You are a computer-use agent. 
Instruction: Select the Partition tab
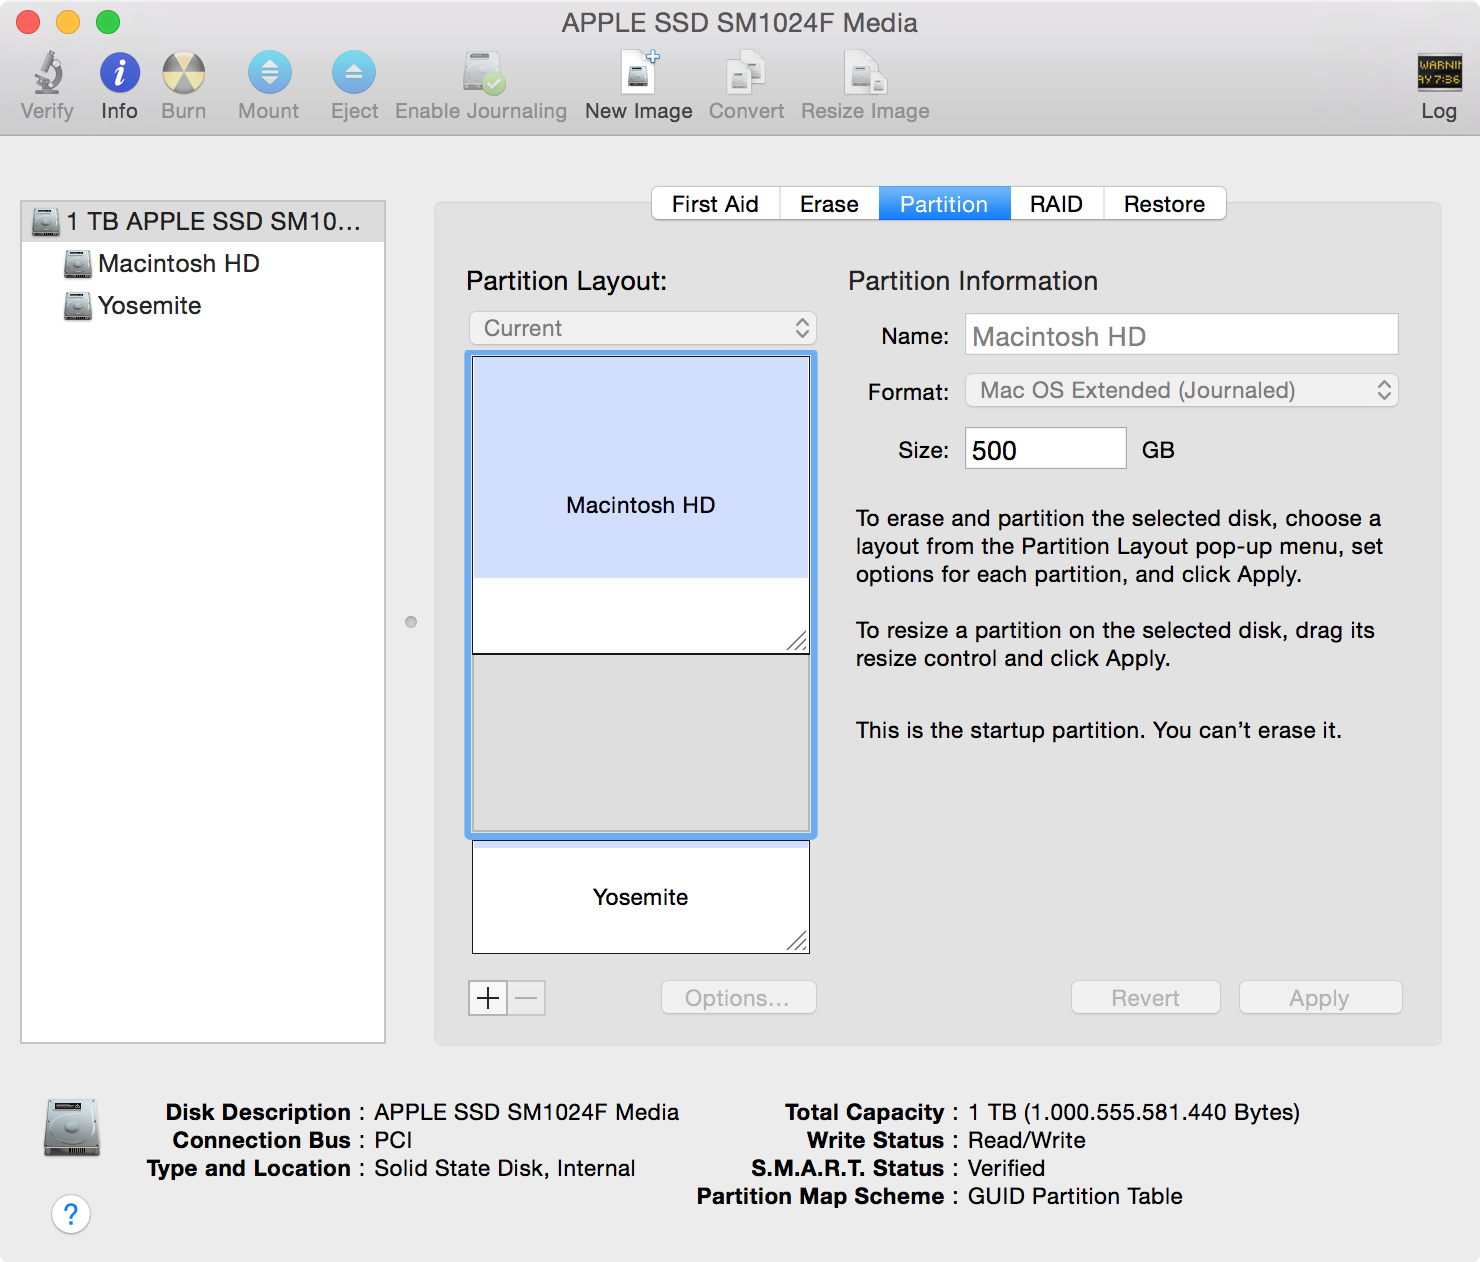pyautogui.click(x=944, y=203)
